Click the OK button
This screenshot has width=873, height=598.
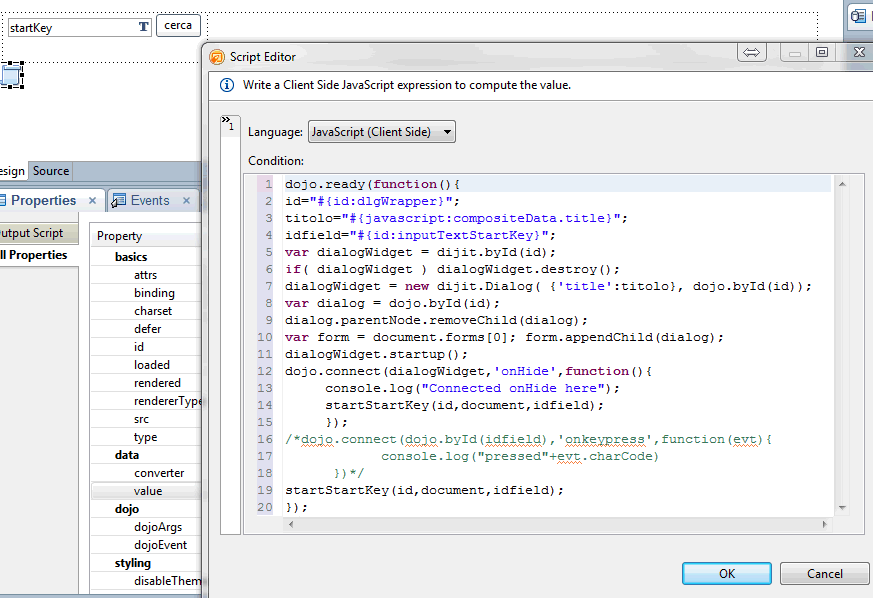tap(727, 574)
